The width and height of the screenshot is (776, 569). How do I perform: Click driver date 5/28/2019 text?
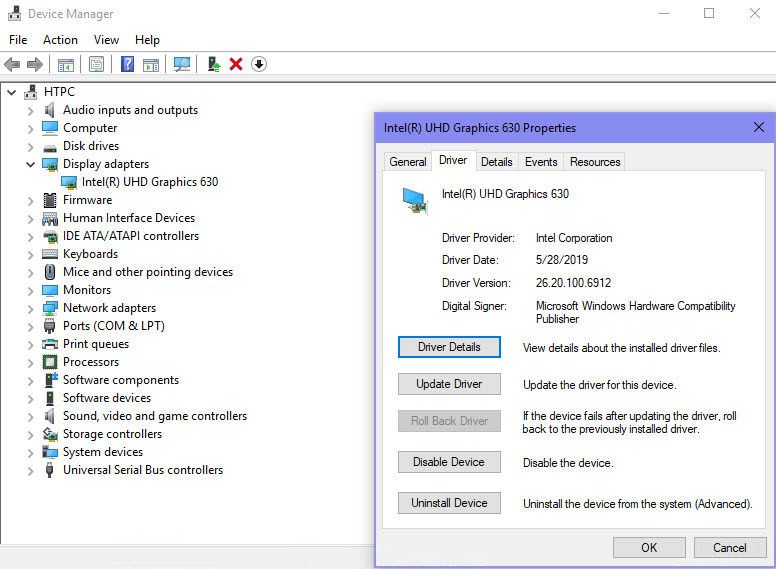click(562, 260)
